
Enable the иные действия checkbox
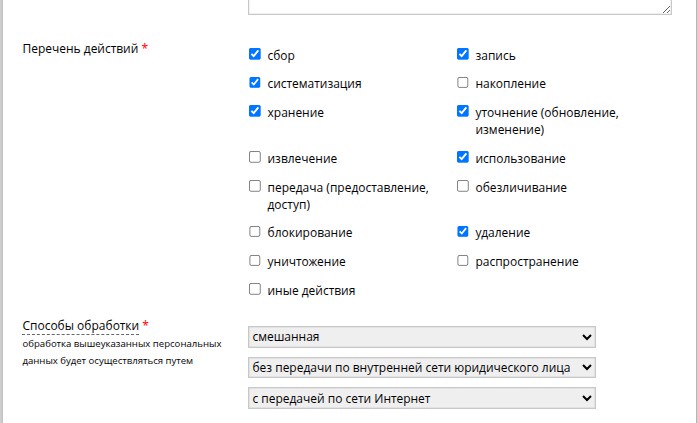click(255, 289)
